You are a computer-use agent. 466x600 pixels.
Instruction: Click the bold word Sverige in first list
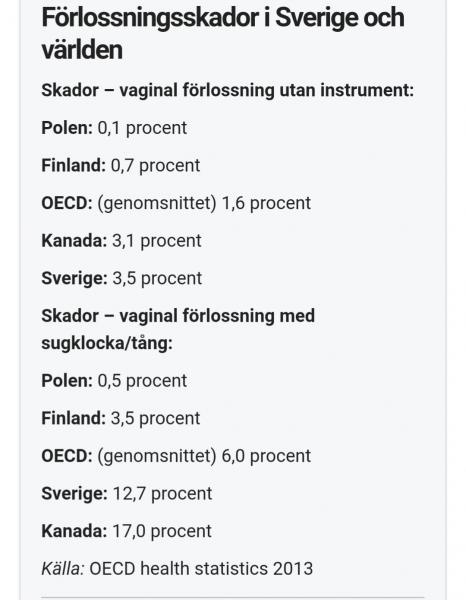pos(75,278)
